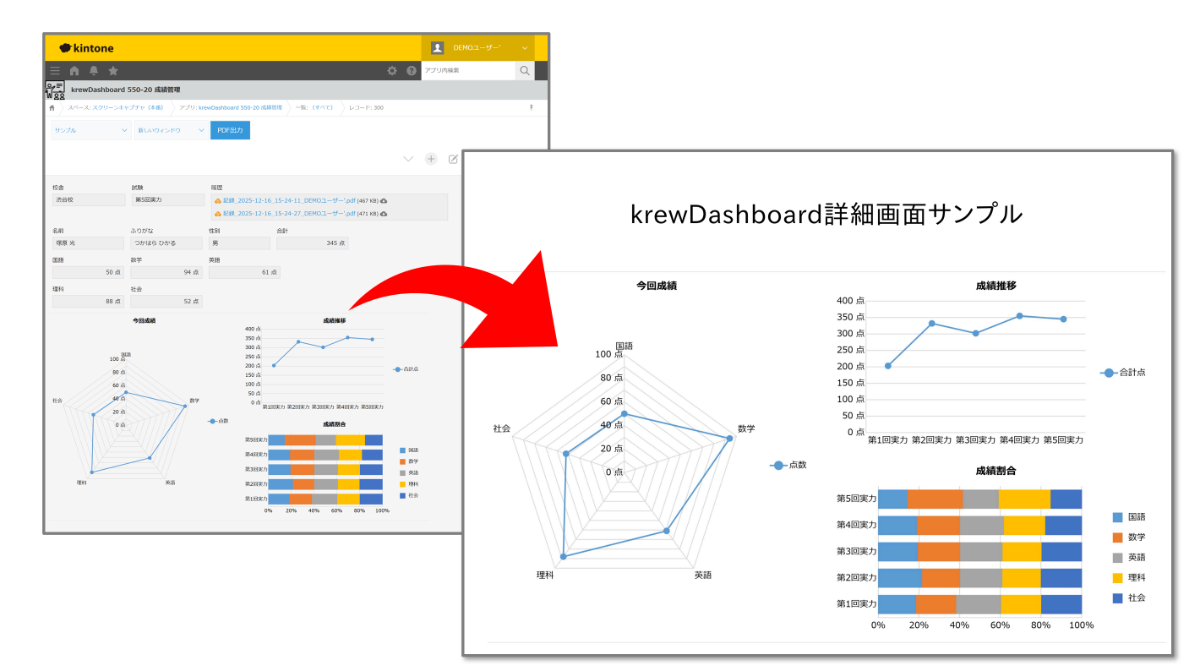Open the hamburger menu in kintone toolbar

54,71
